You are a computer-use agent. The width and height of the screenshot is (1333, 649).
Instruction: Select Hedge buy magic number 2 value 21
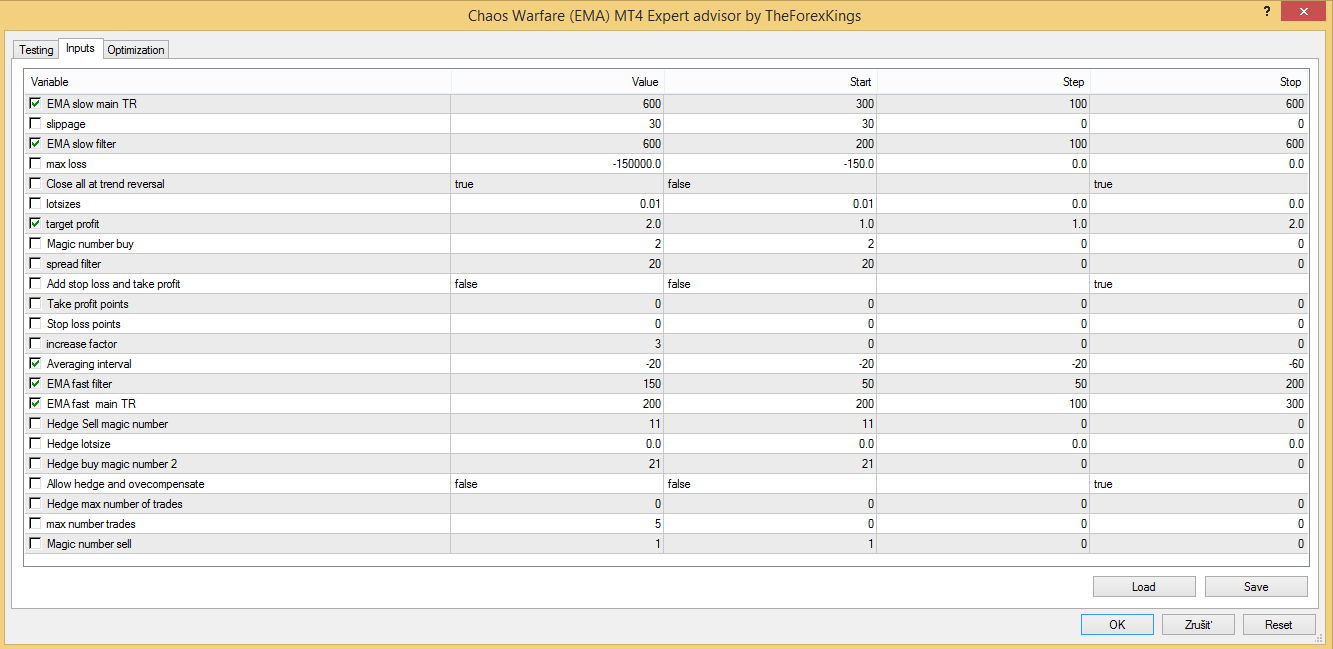[557, 464]
